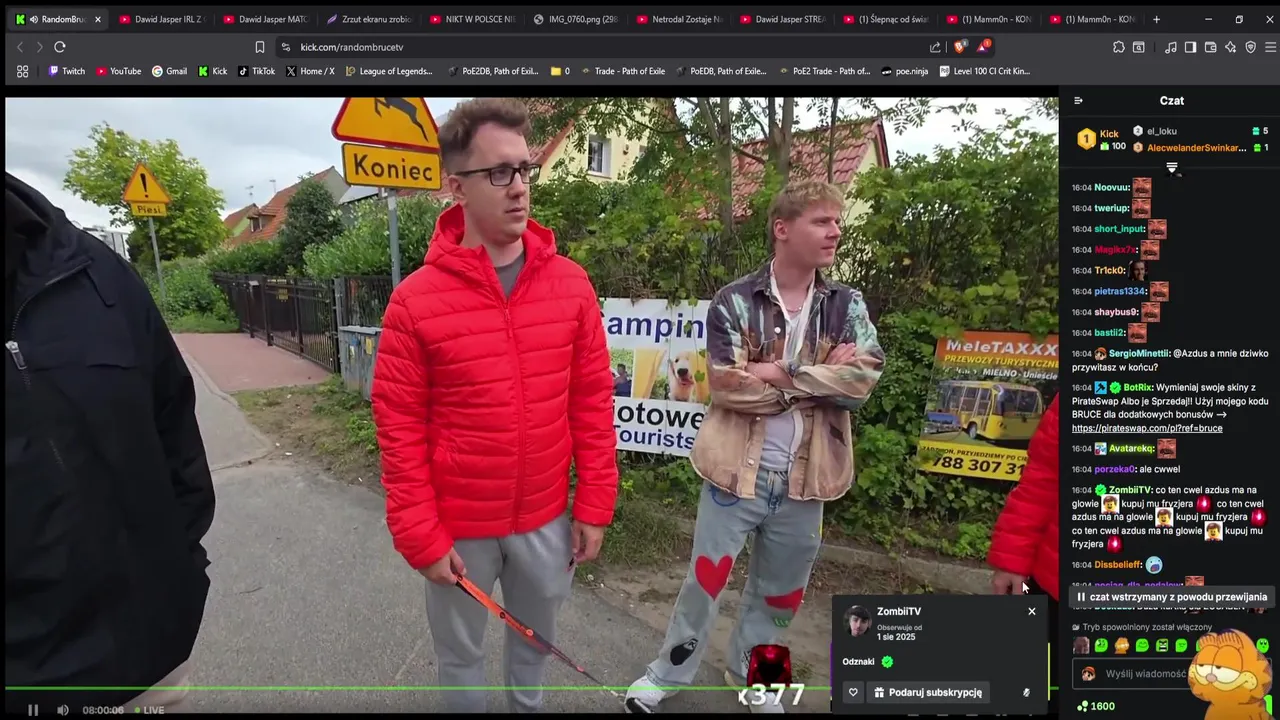The width and height of the screenshot is (1280, 720).
Task: Open the 1600 channel points counter
Action: coord(1095,706)
